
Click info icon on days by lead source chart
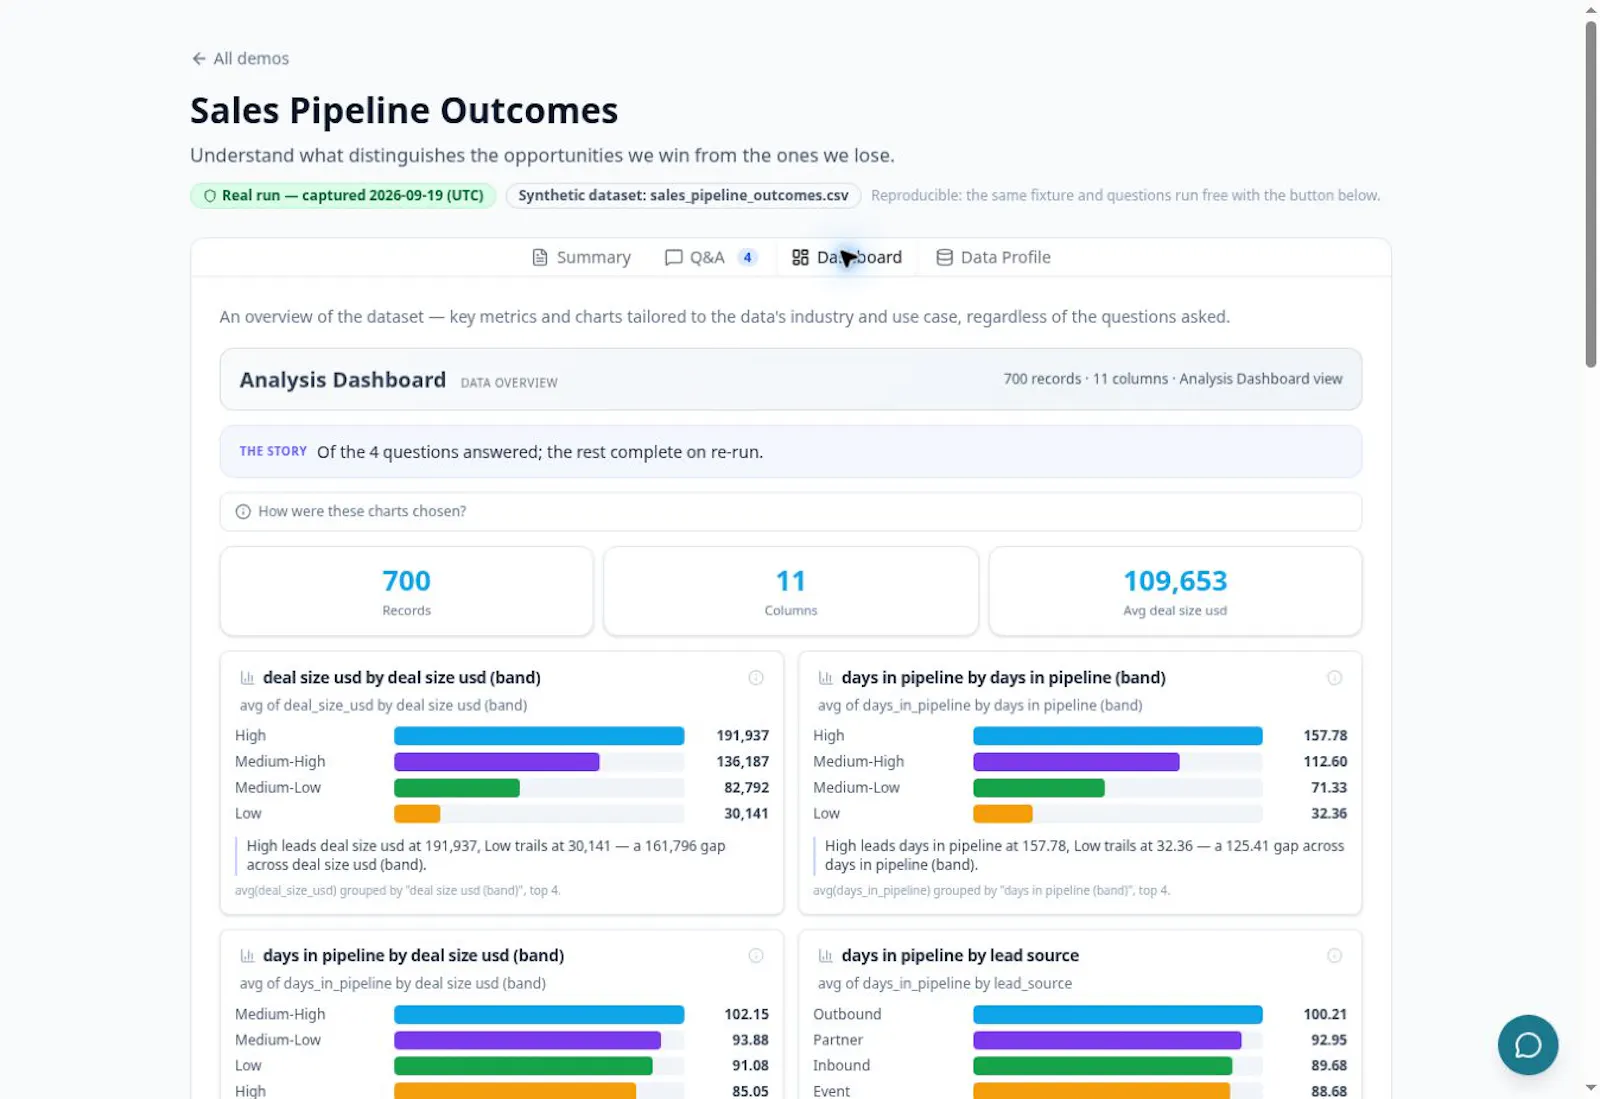pyautogui.click(x=1334, y=956)
